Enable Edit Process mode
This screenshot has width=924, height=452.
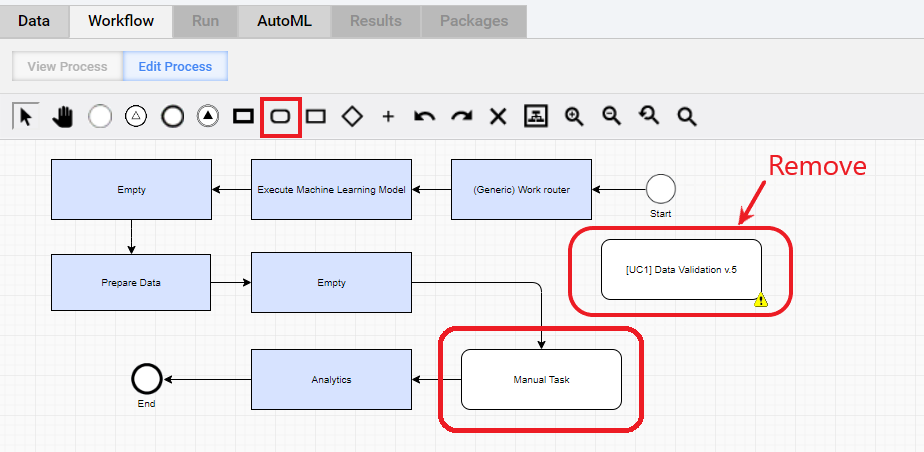[x=175, y=67]
